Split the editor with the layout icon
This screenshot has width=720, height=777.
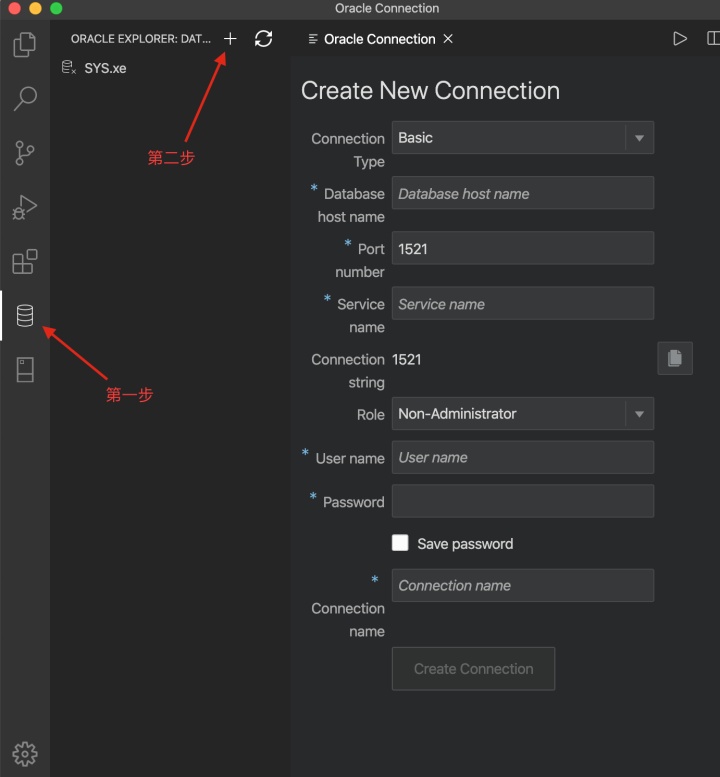(713, 39)
